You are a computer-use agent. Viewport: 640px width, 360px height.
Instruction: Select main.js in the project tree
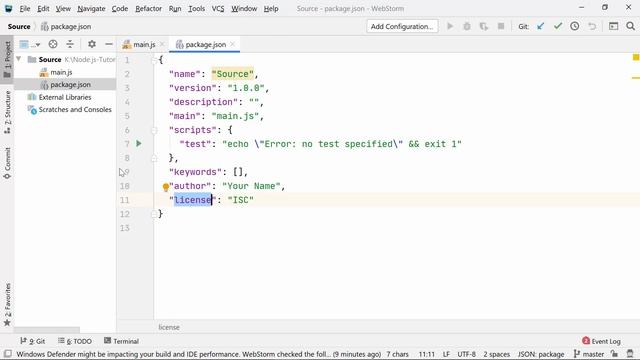pyautogui.click(x=61, y=72)
